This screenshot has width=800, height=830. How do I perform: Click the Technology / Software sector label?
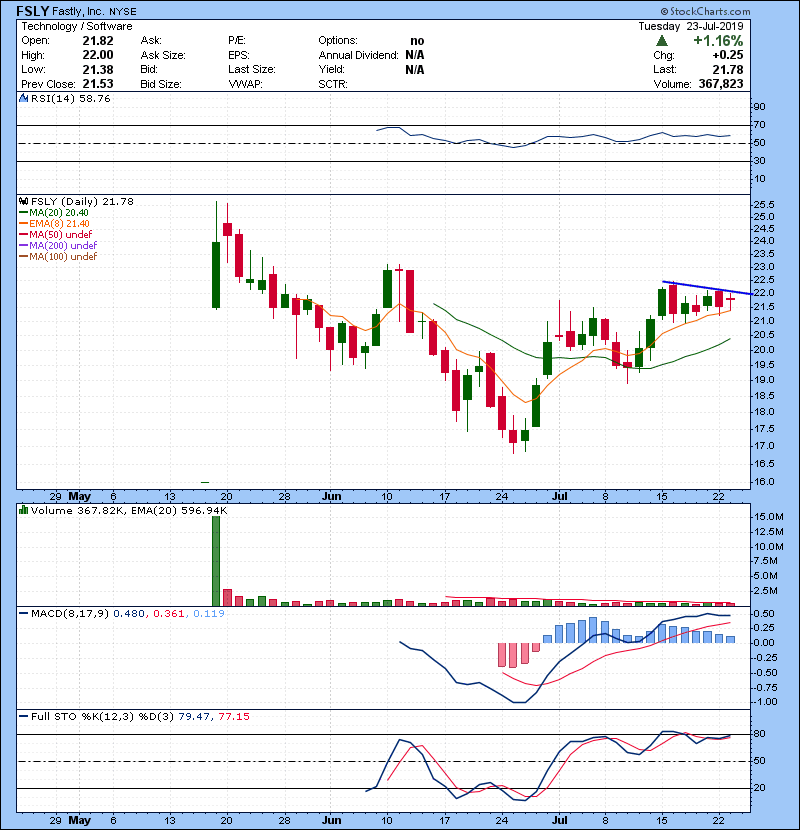pyautogui.click(x=77, y=26)
